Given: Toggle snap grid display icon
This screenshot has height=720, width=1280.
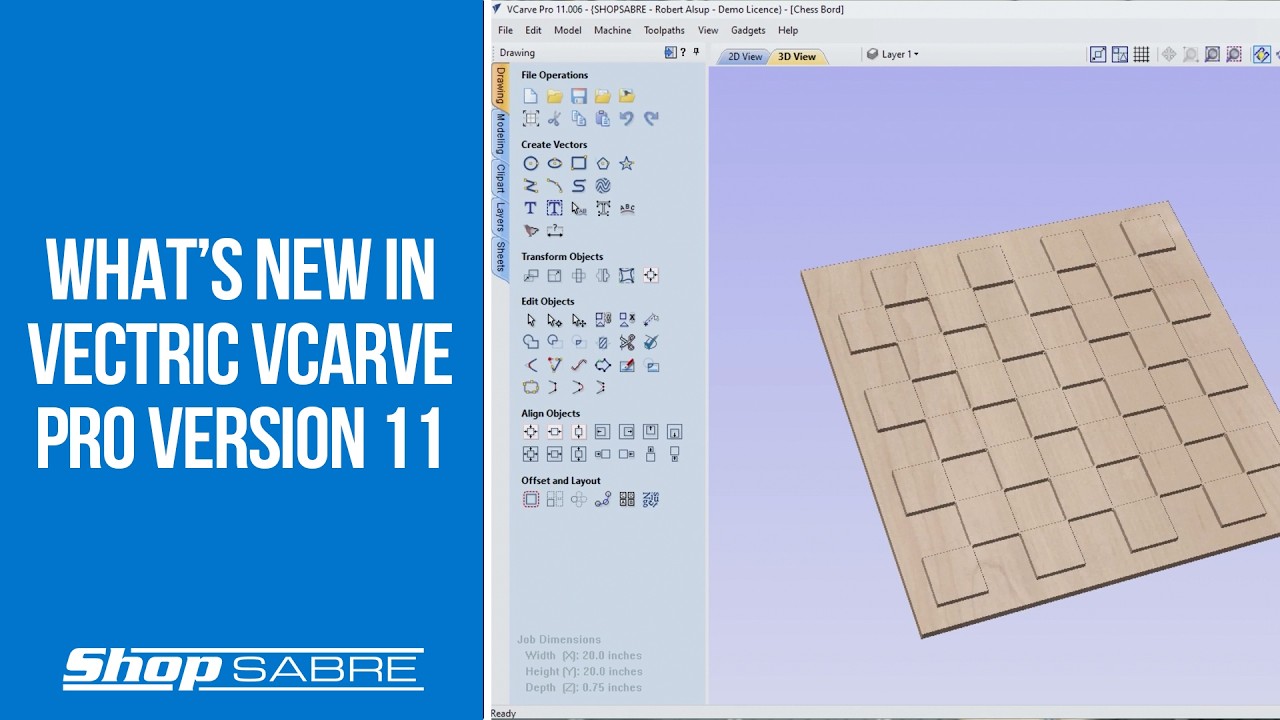Looking at the screenshot, I should point(1141,54).
